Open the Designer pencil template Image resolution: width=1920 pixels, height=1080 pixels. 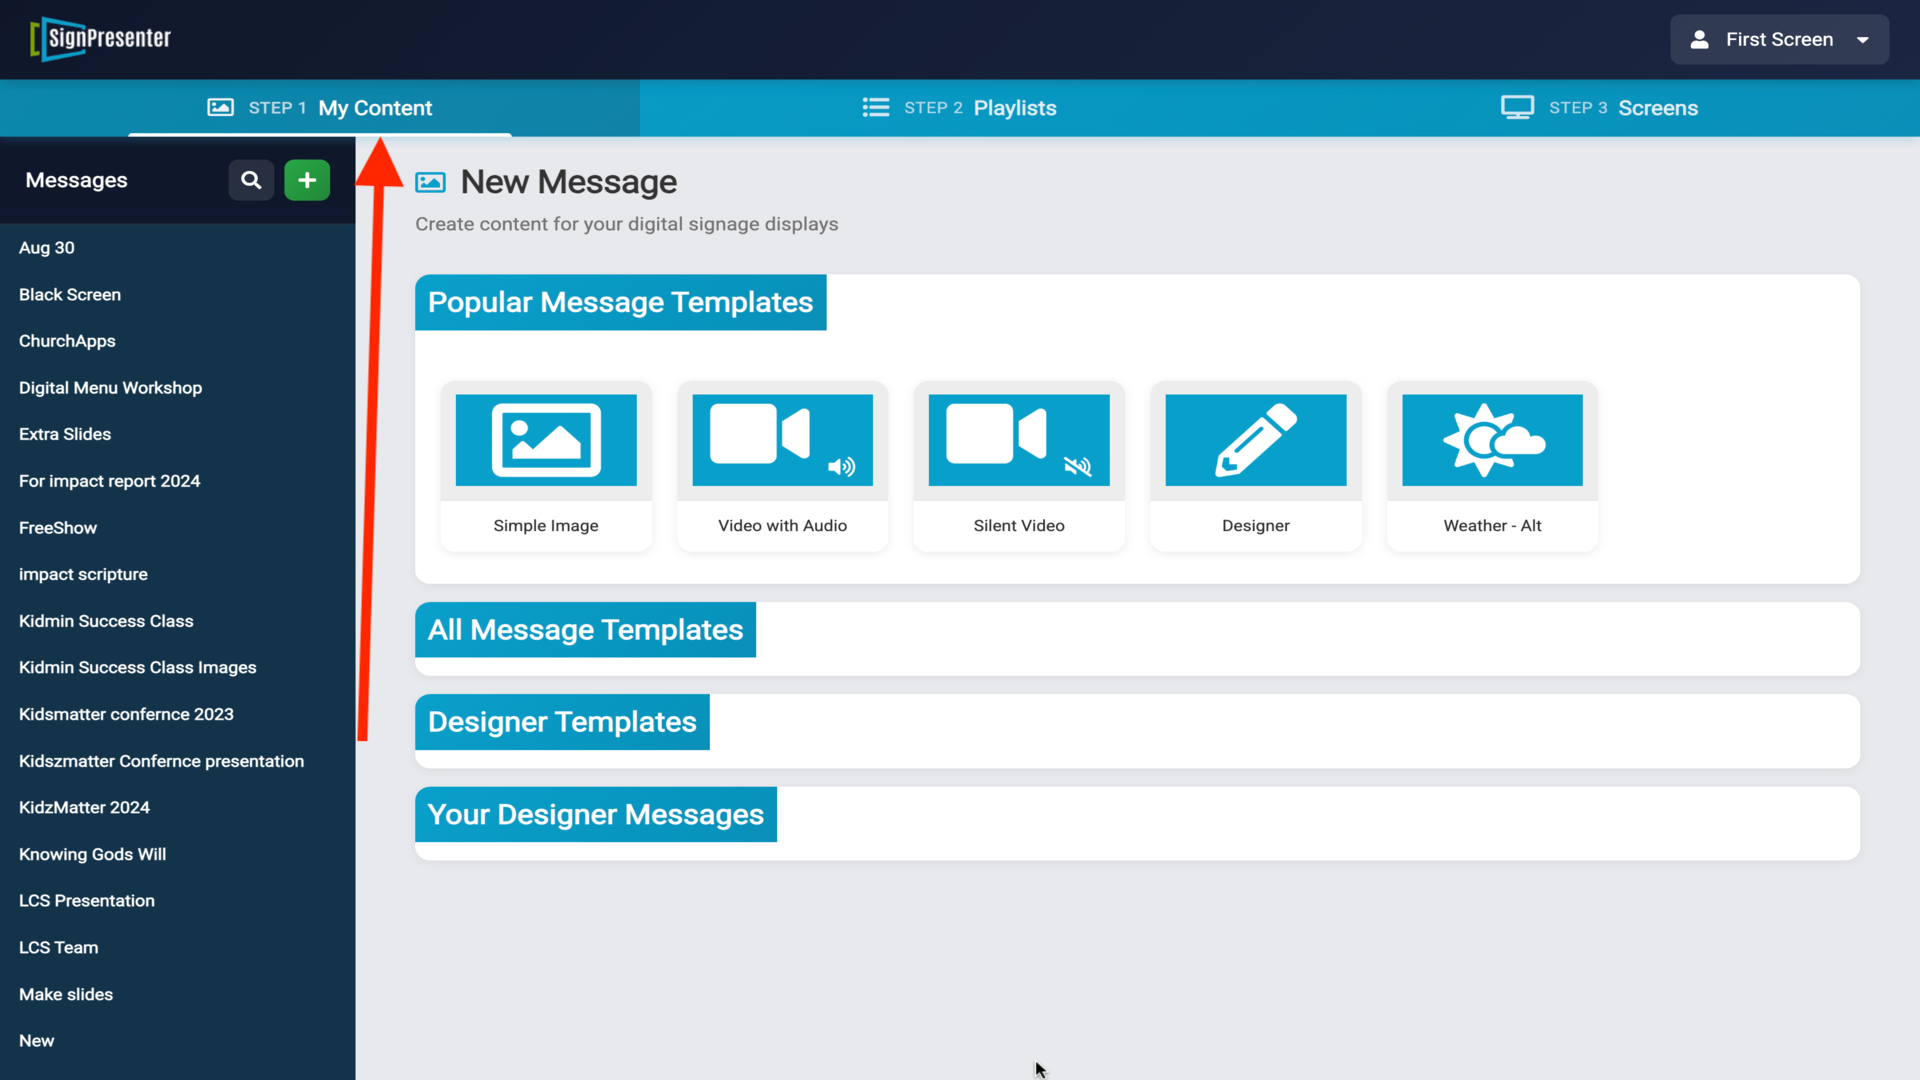pos(1255,440)
